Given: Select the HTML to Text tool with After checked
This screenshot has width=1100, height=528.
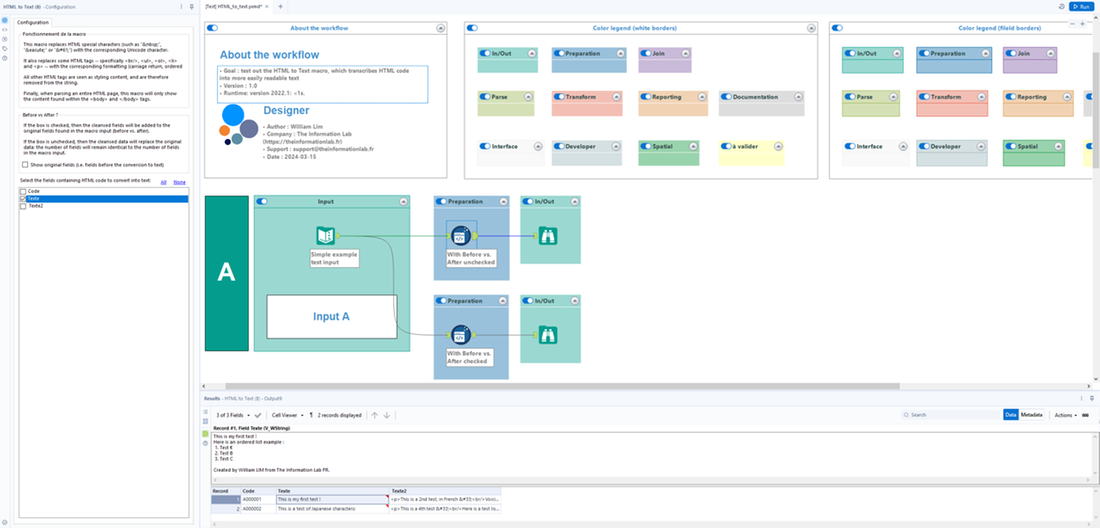Looking at the screenshot, I should click(460, 335).
